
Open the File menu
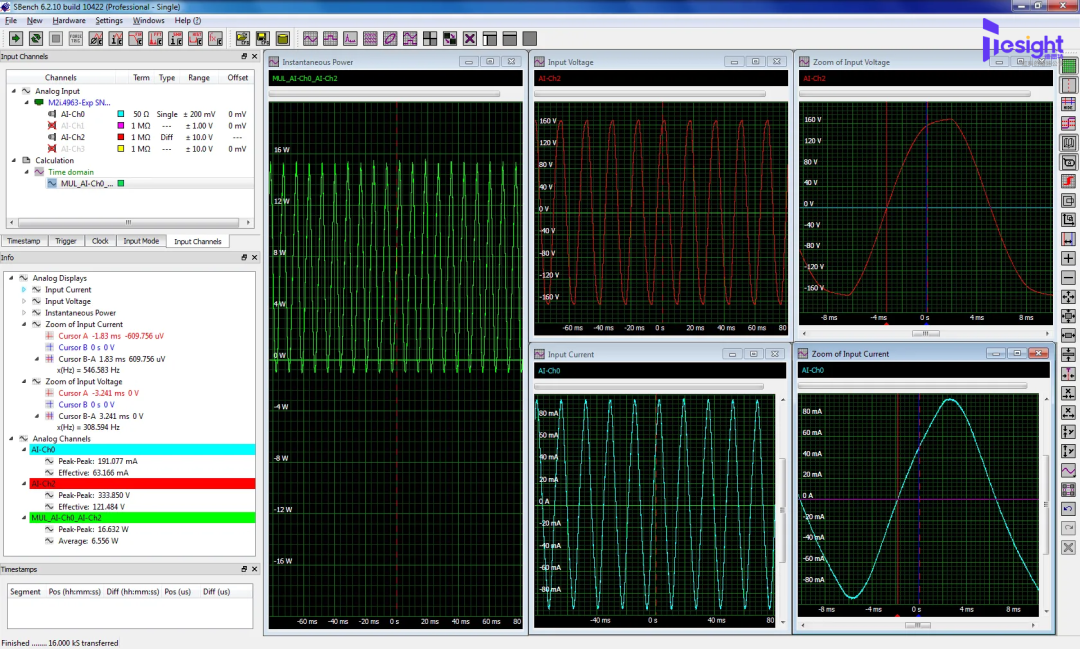point(11,21)
